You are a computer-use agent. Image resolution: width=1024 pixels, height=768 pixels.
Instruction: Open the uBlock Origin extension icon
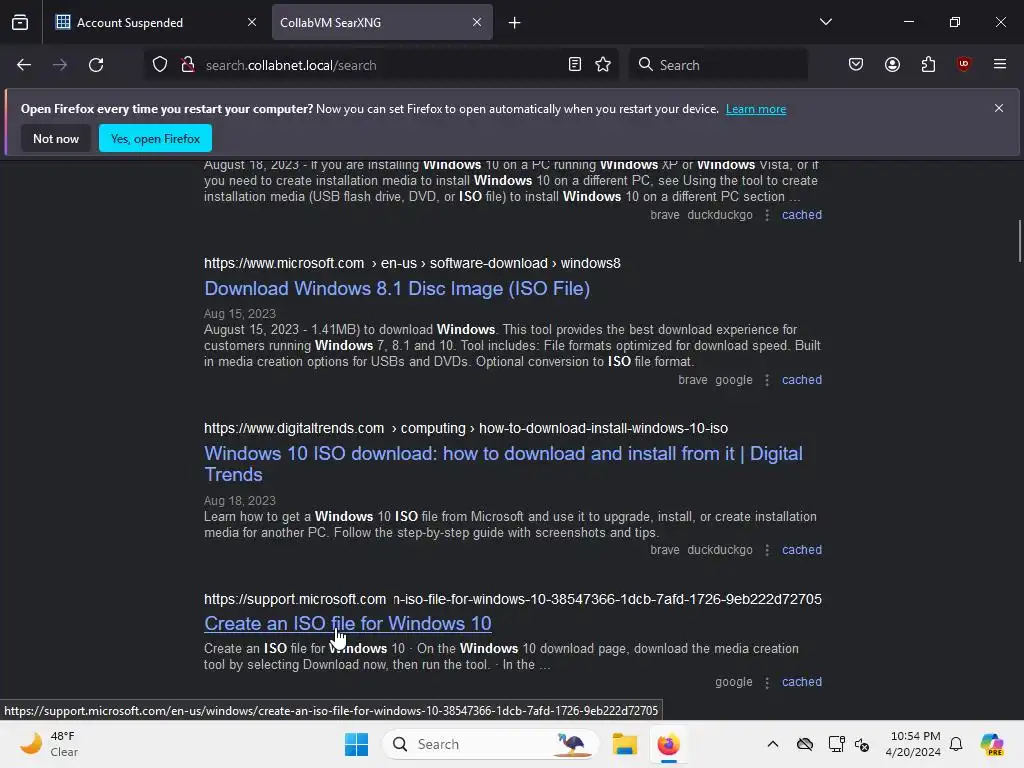point(963,64)
